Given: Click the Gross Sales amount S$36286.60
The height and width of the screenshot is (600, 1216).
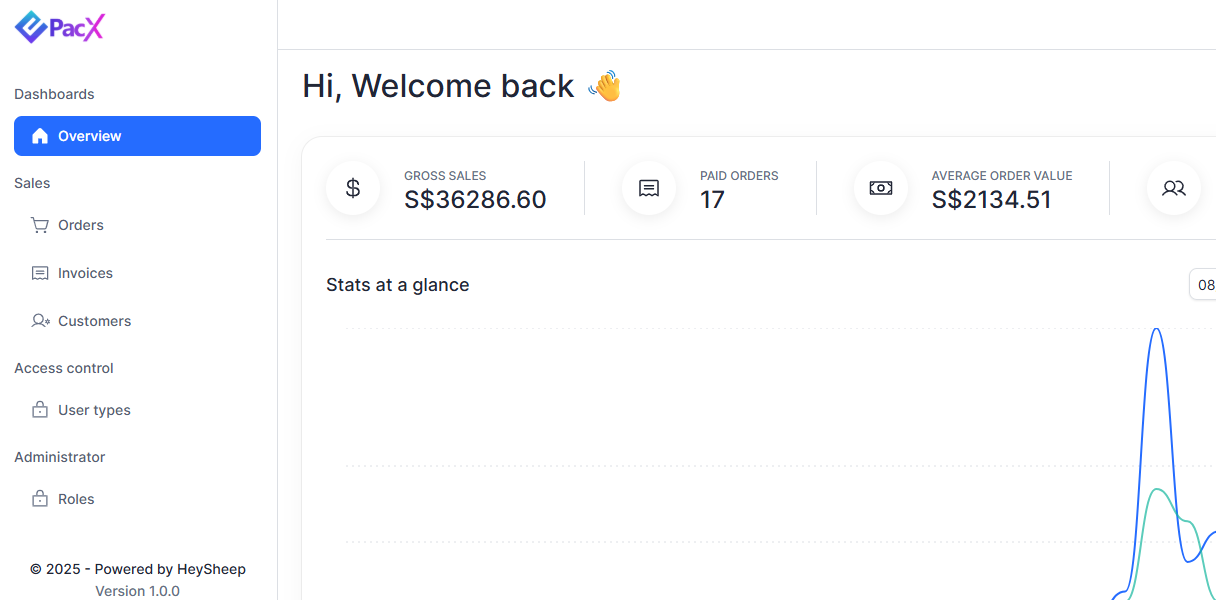Looking at the screenshot, I should [475, 200].
